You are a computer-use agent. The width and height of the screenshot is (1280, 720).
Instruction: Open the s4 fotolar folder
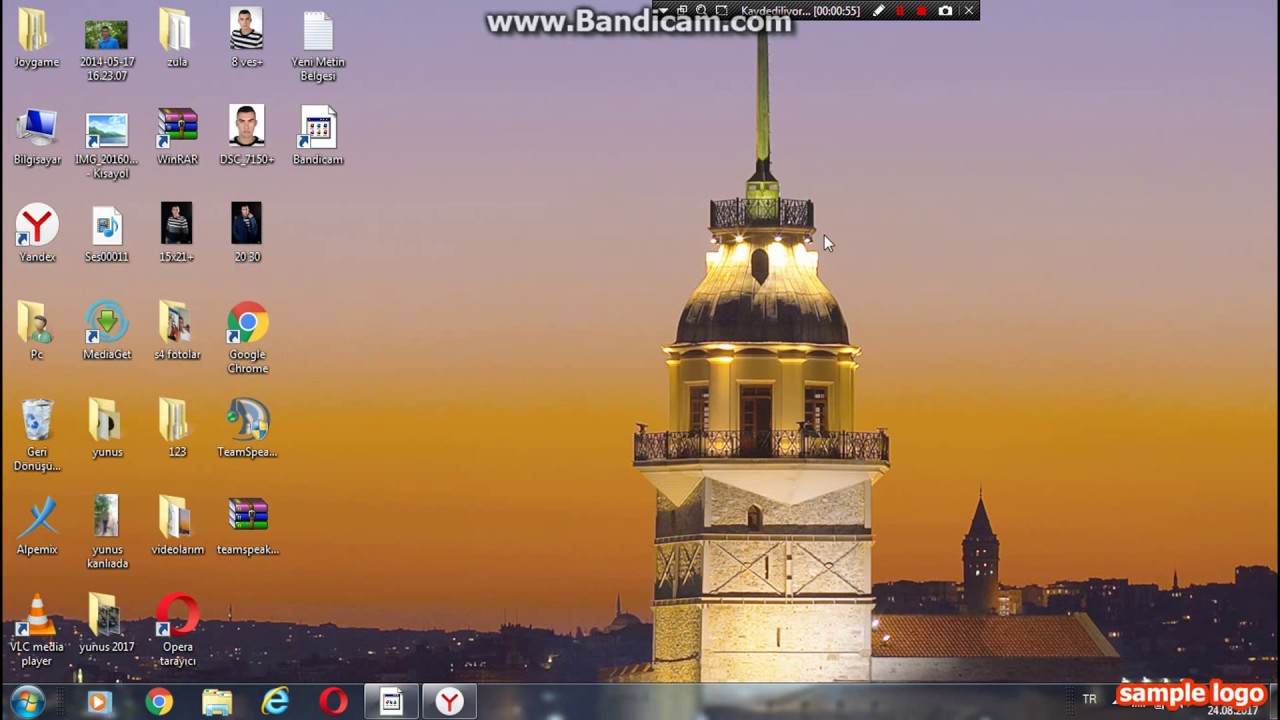click(177, 331)
